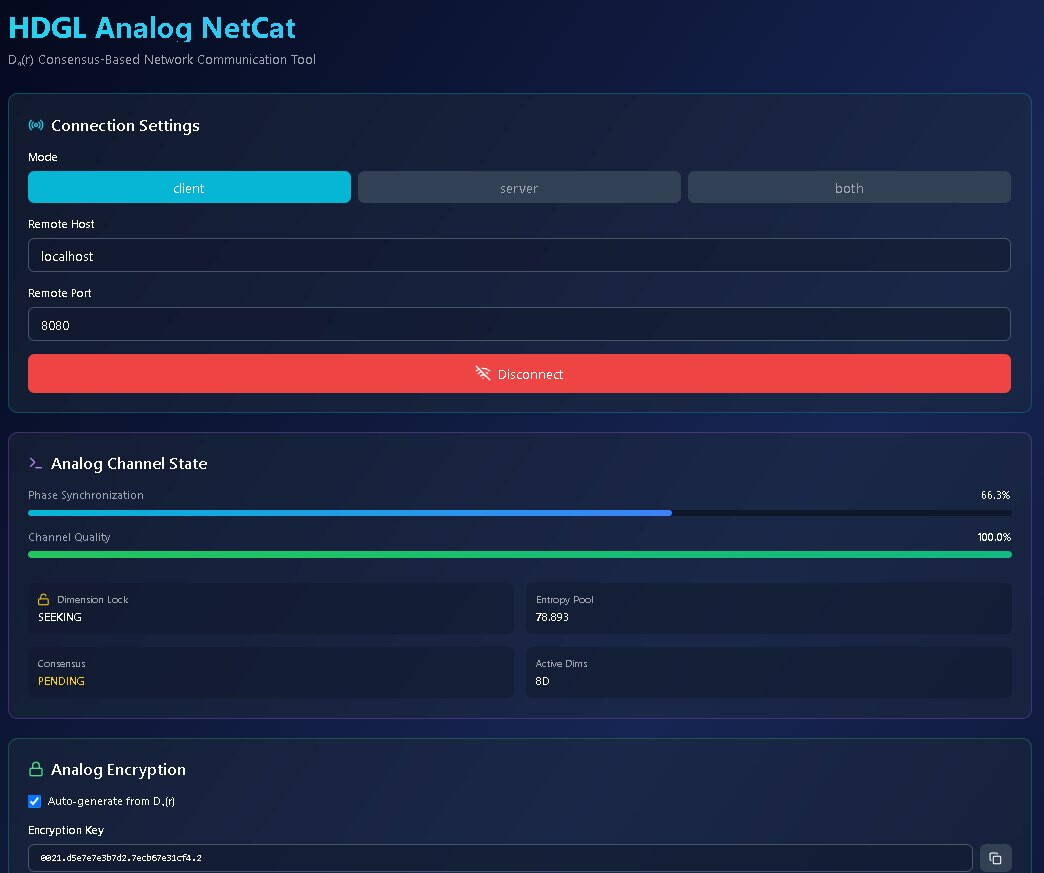The width and height of the screenshot is (1044, 873).
Task: Click the copy encryption key icon
Action: 995,858
